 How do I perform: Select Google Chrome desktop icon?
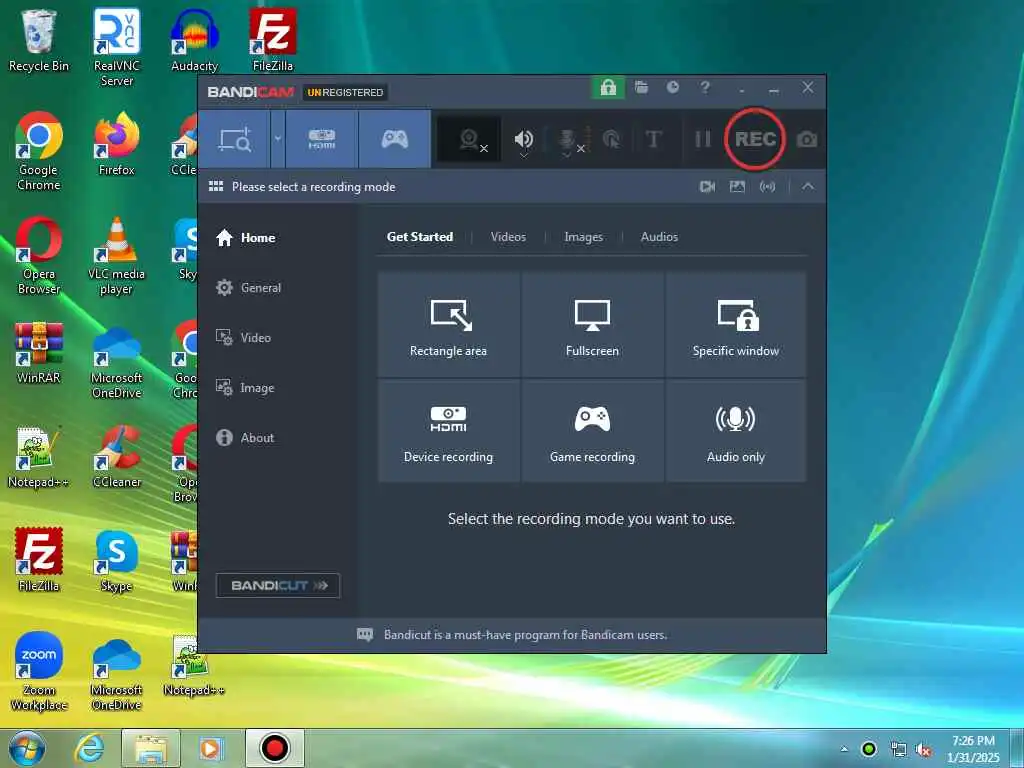[39, 152]
